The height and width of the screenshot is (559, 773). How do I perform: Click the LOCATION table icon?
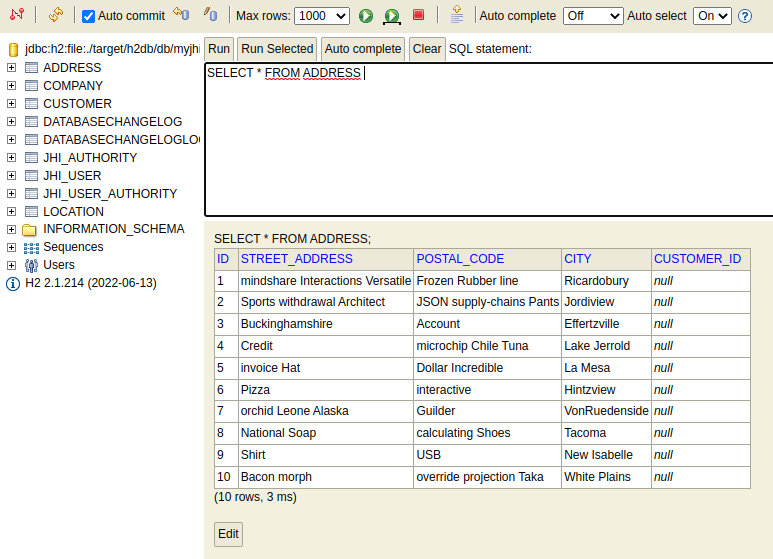[x=32, y=211]
